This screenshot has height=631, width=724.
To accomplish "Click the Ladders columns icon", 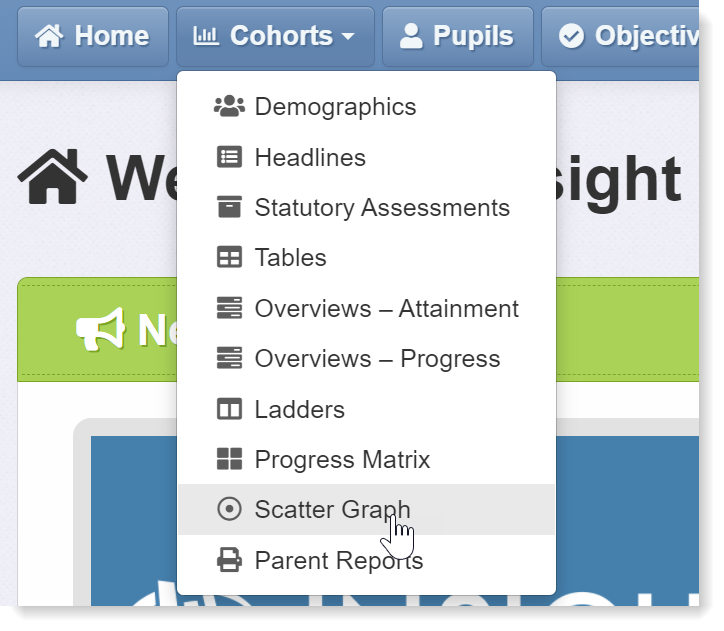I will (x=229, y=409).
